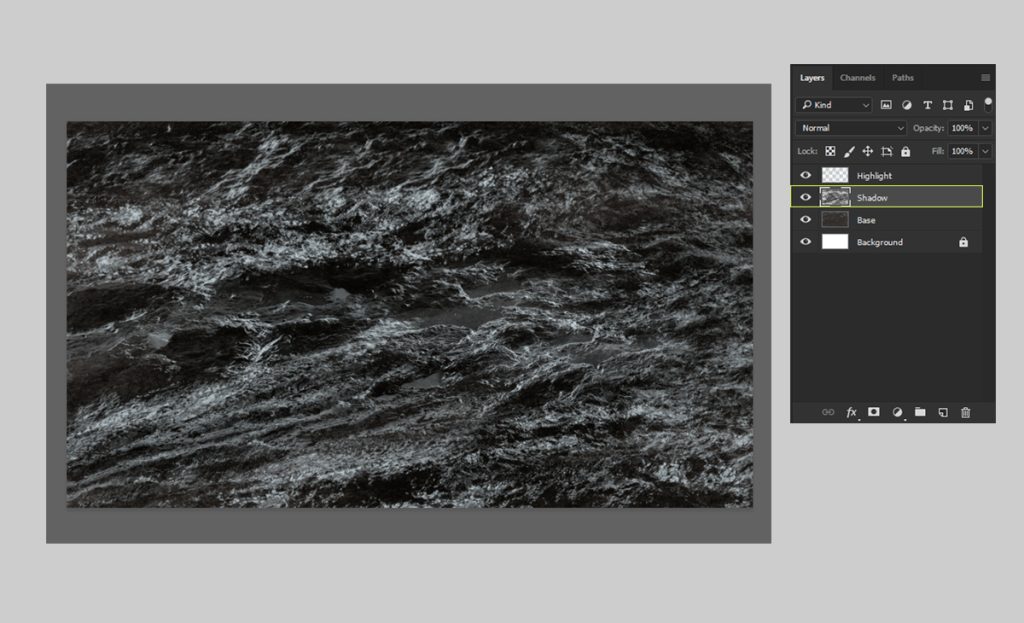Image resolution: width=1024 pixels, height=623 pixels.
Task: Enable Lock All for the Shadow layer
Action: tap(905, 151)
